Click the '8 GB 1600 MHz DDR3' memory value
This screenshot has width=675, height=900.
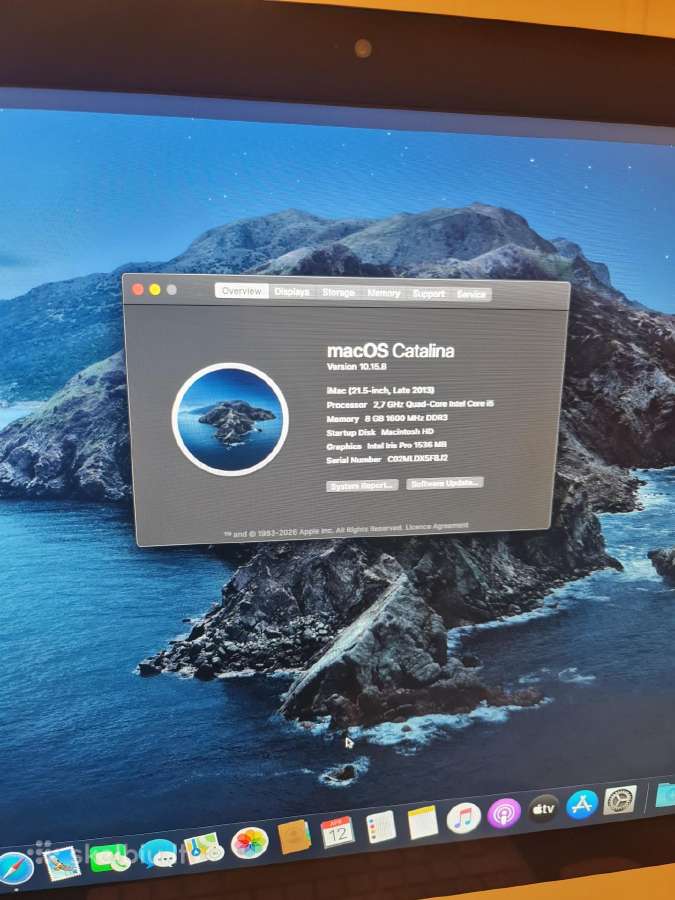(406, 418)
